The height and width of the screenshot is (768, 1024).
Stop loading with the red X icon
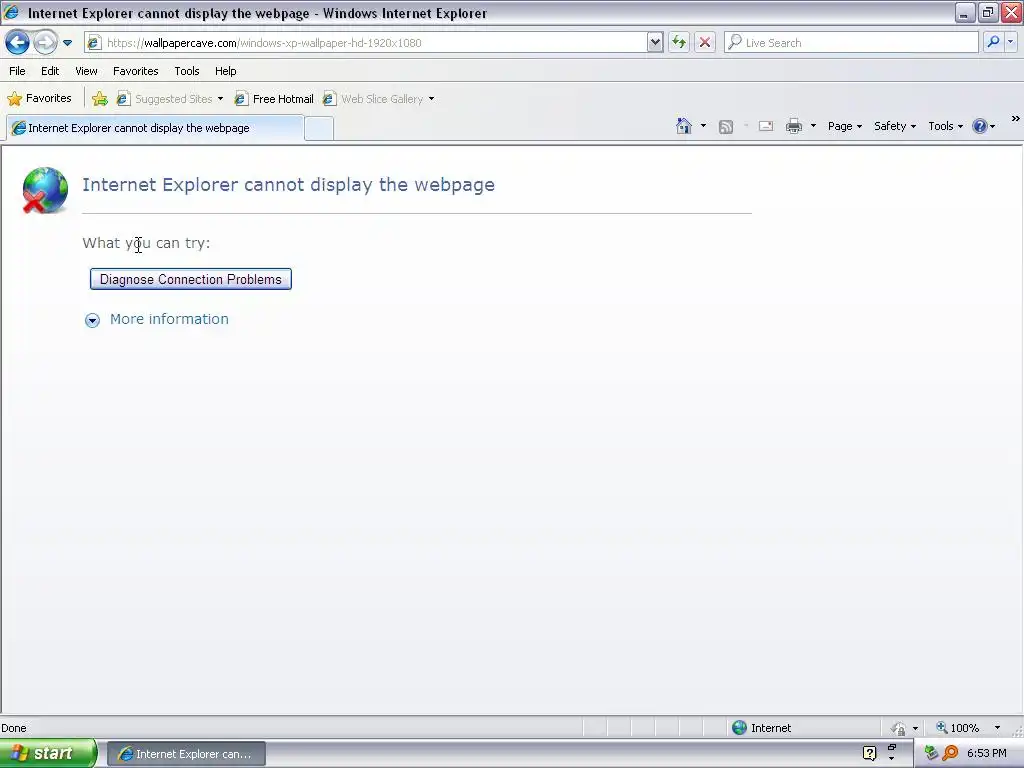(705, 43)
